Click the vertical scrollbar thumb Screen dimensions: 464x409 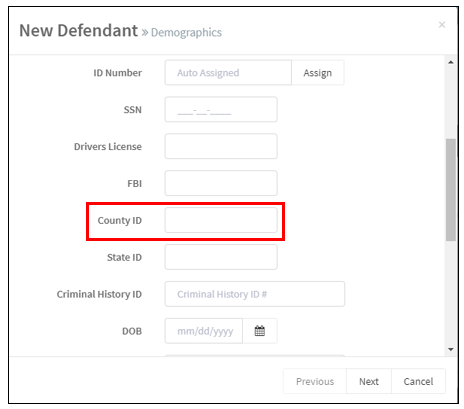tap(451, 190)
